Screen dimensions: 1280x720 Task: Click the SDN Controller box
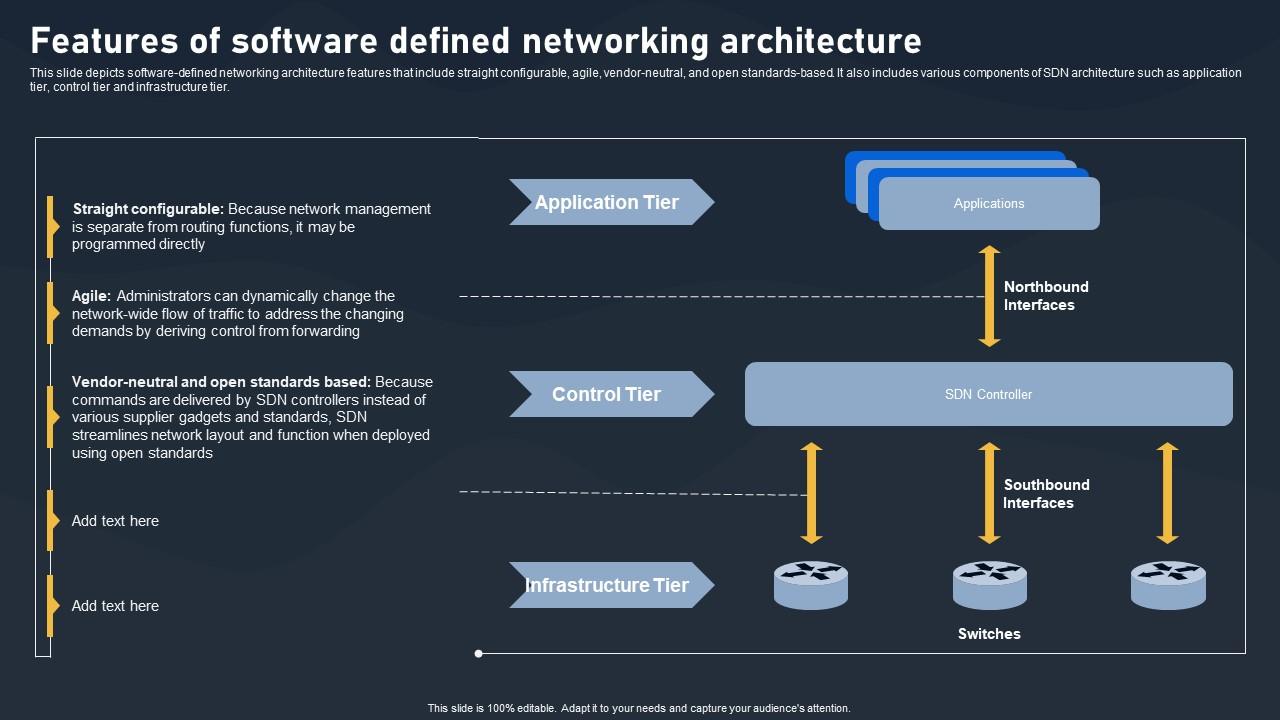pos(989,394)
